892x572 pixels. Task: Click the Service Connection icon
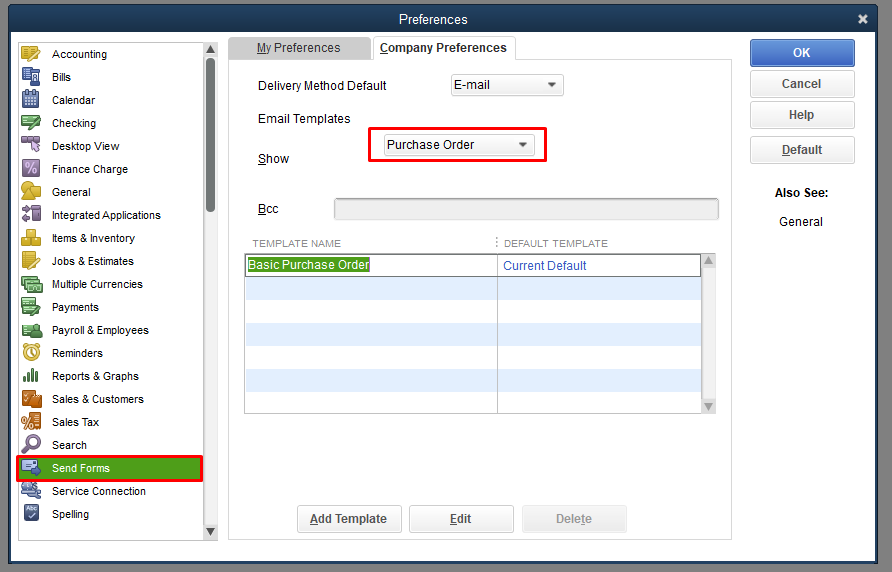tap(31, 490)
